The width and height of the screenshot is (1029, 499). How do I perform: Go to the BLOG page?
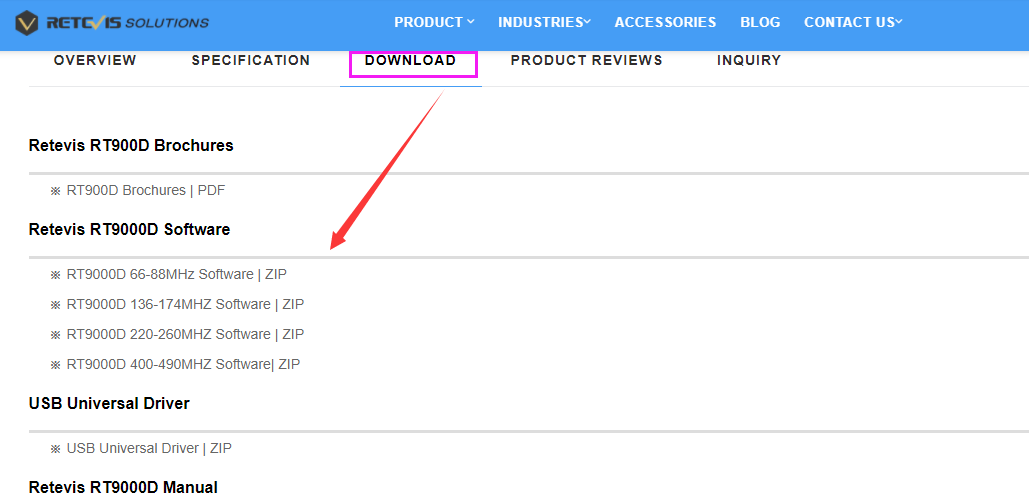[x=760, y=22]
